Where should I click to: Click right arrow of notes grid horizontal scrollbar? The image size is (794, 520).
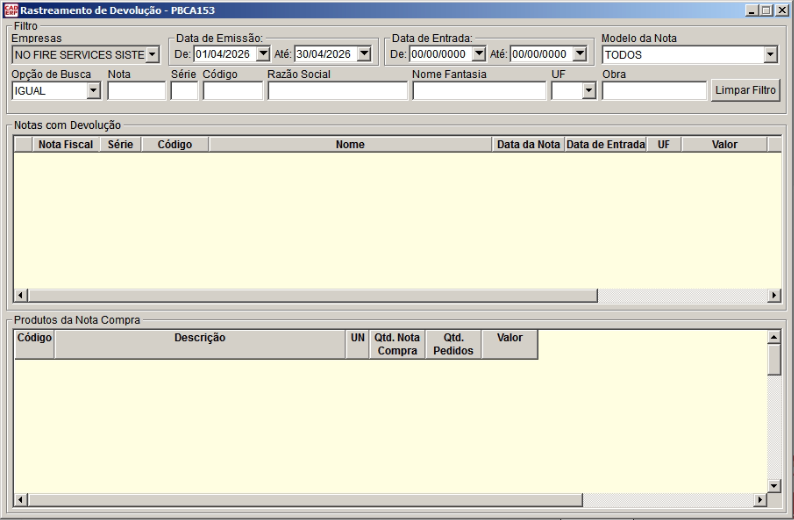[774, 295]
